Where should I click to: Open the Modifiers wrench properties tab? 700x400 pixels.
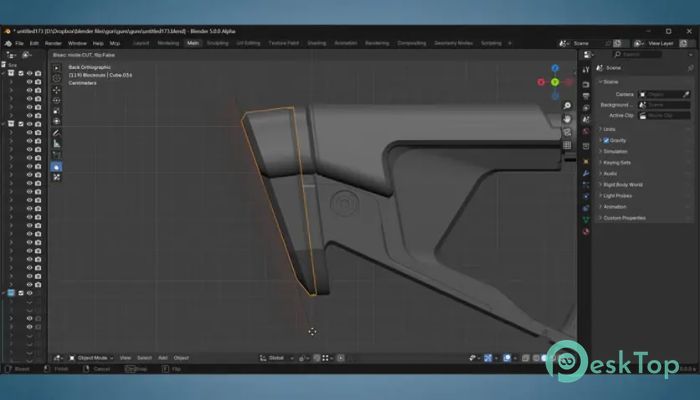(x=586, y=173)
